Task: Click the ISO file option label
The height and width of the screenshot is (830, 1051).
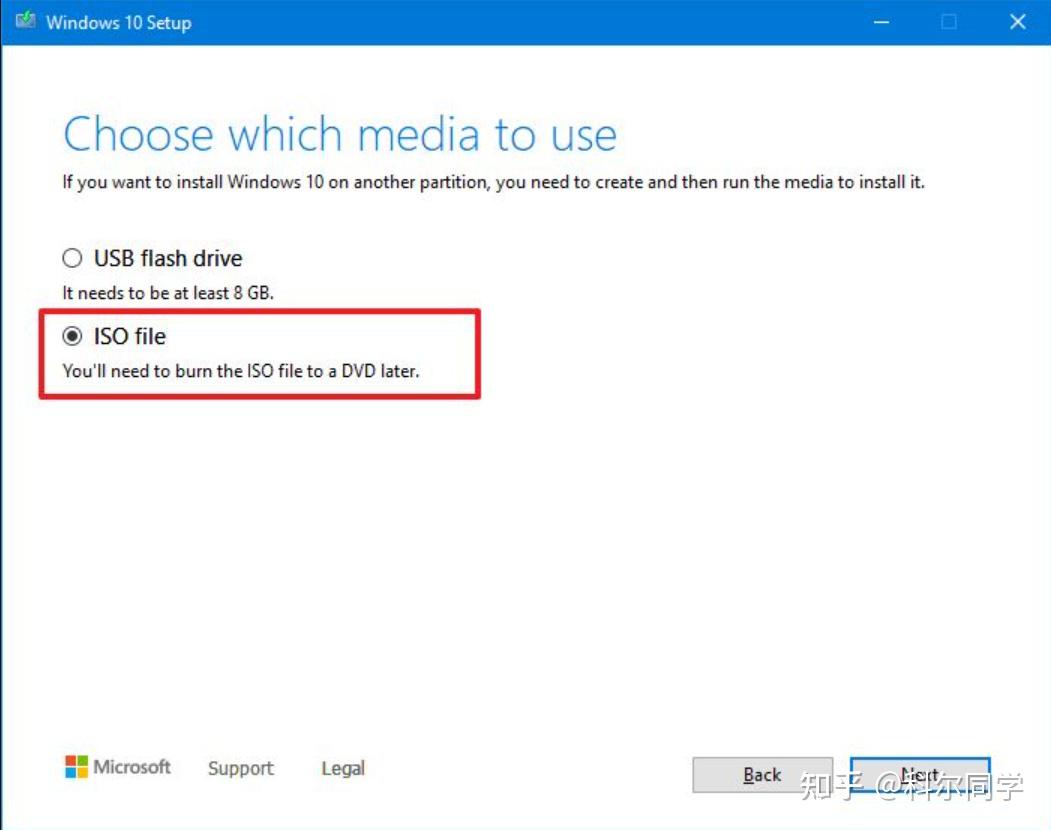Action: [x=129, y=337]
